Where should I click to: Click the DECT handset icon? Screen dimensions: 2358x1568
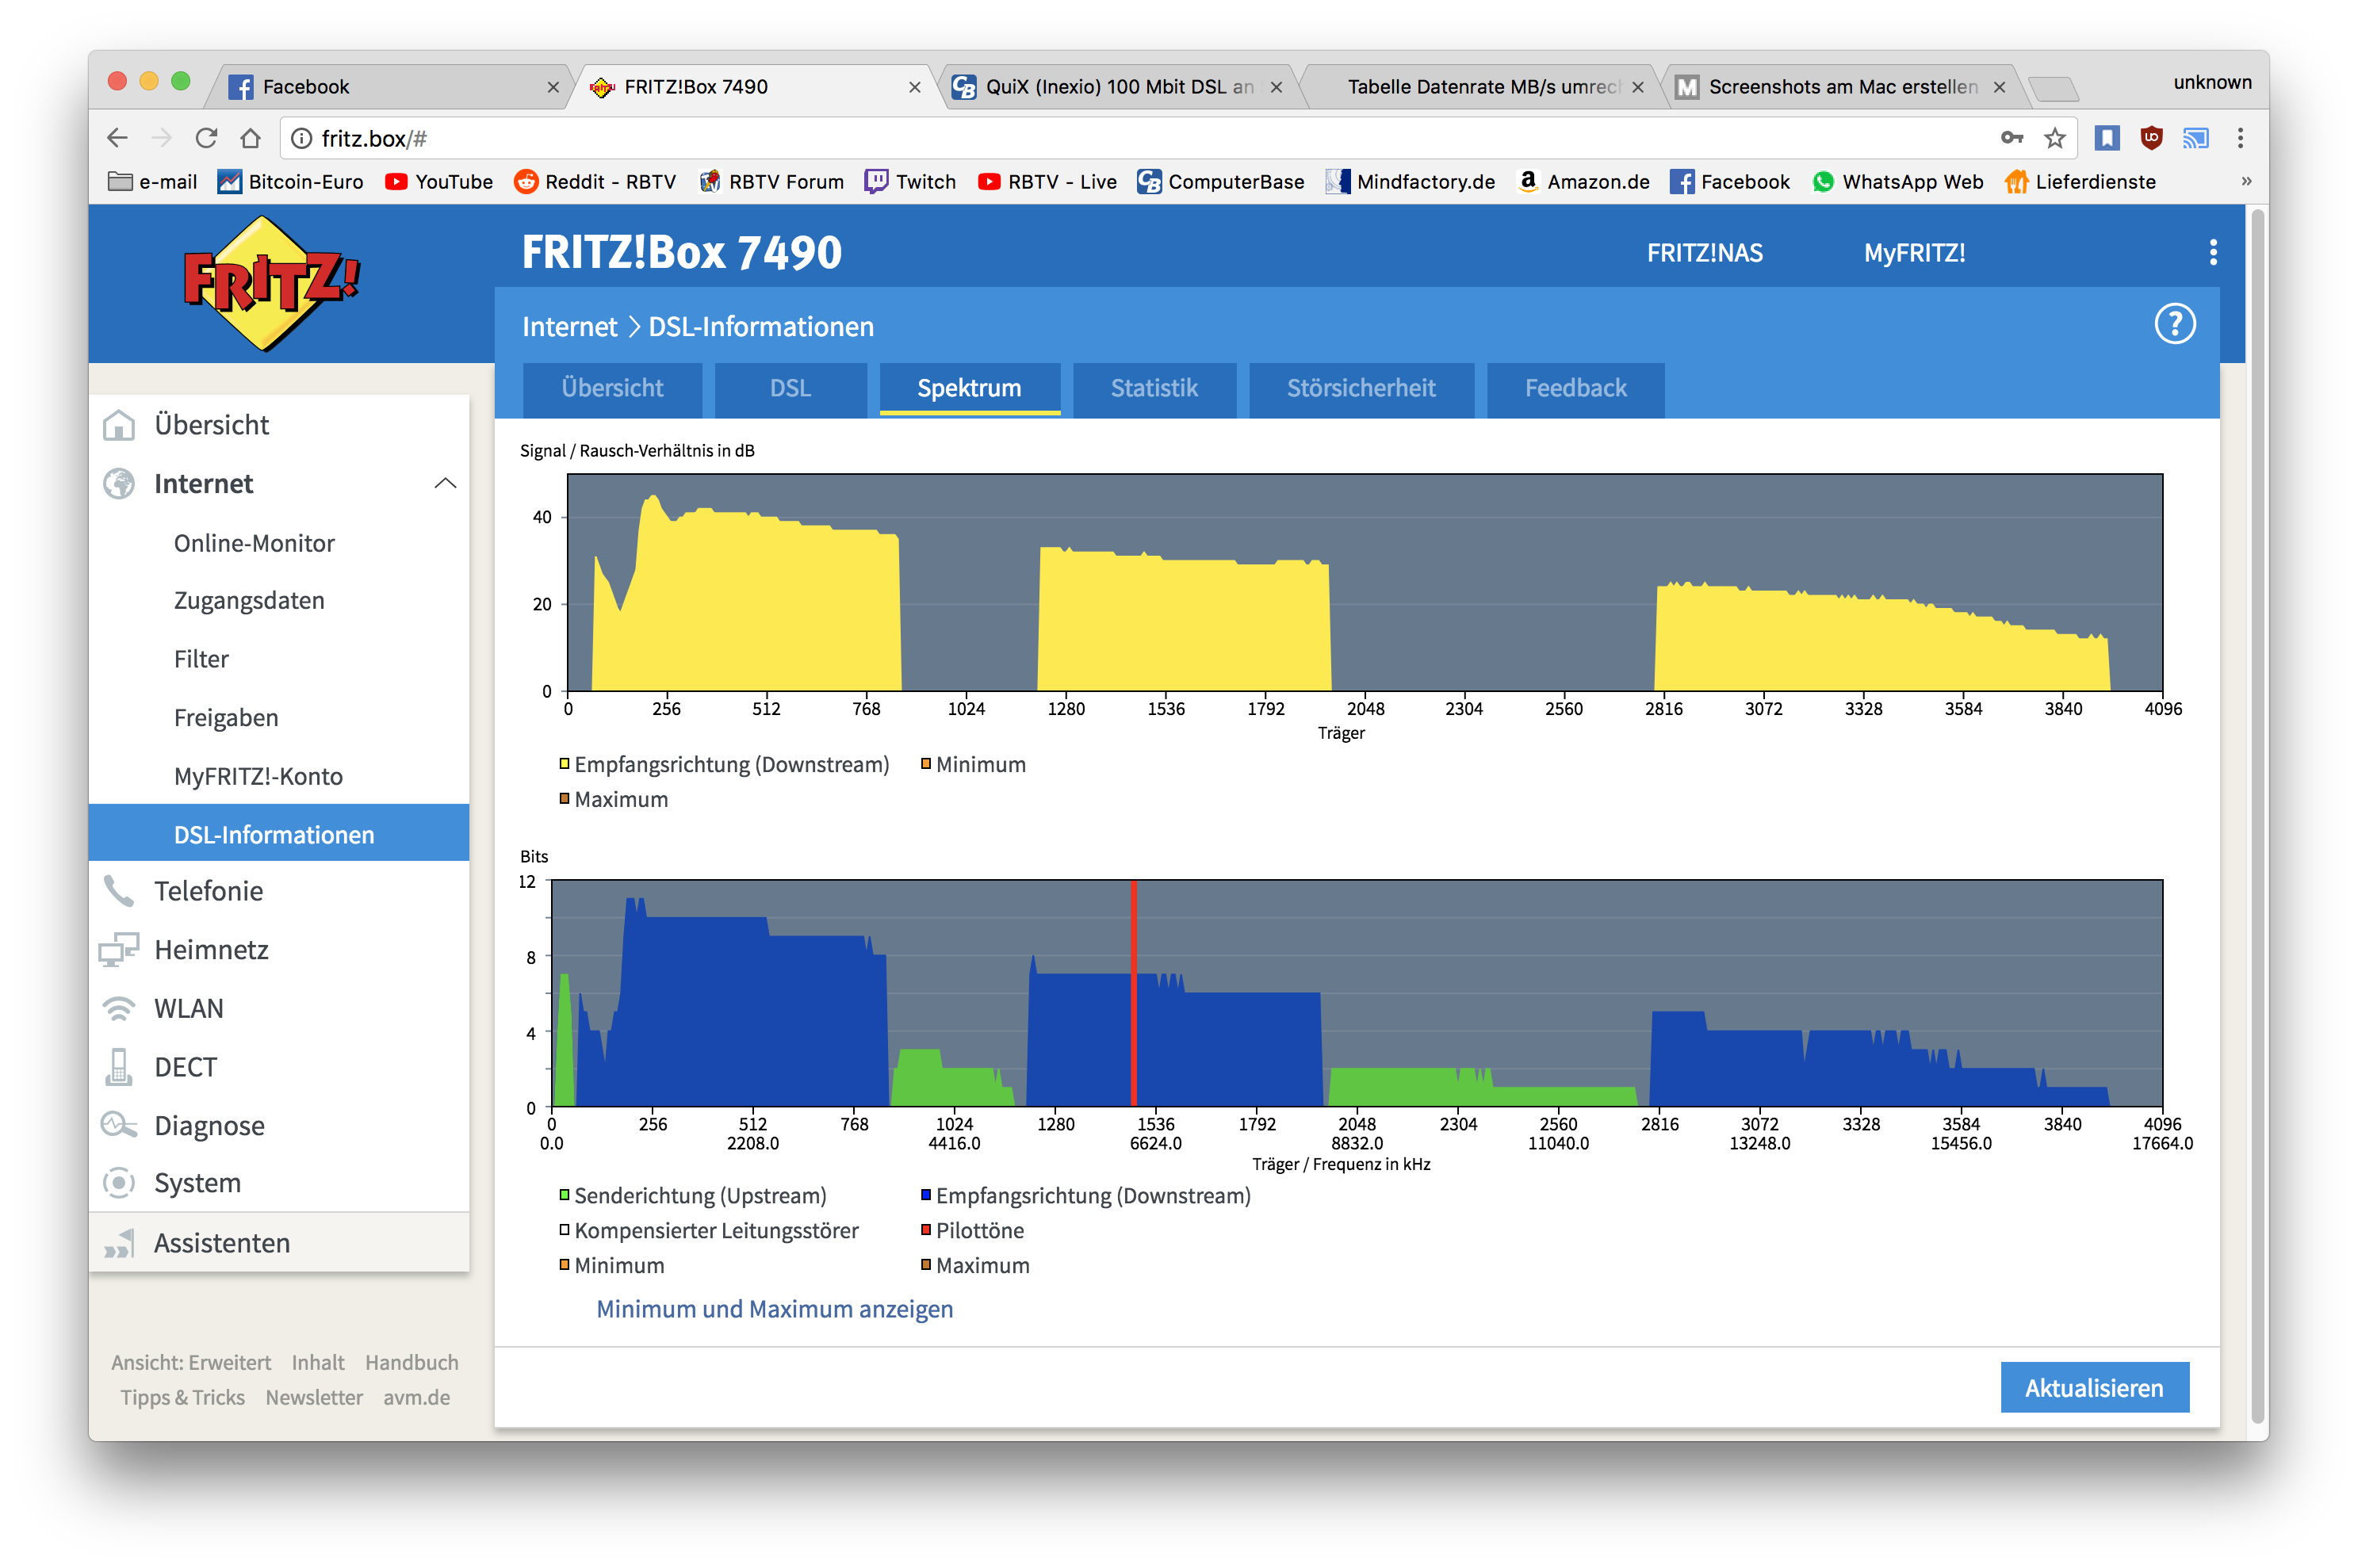coord(119,1067)
